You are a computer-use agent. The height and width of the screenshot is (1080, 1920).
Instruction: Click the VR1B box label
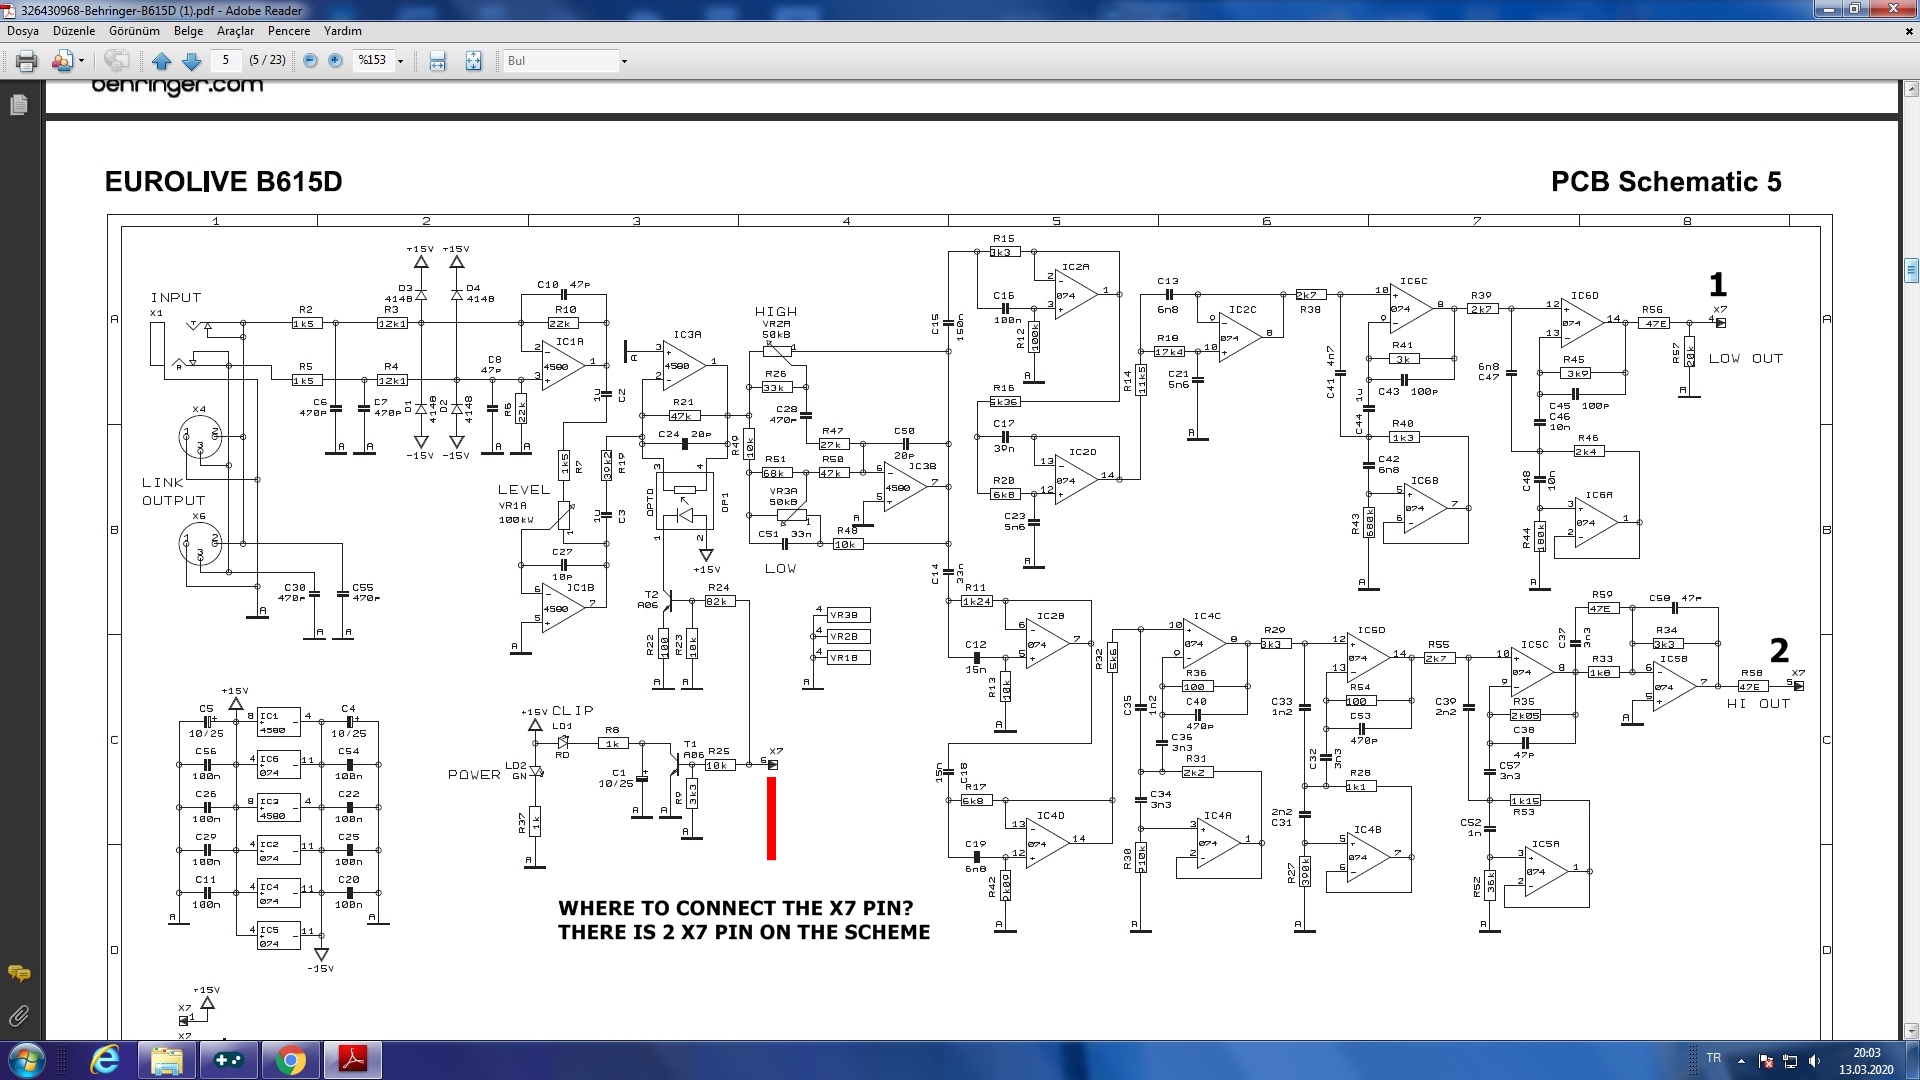pyautogui.click(x=848, y=657)
